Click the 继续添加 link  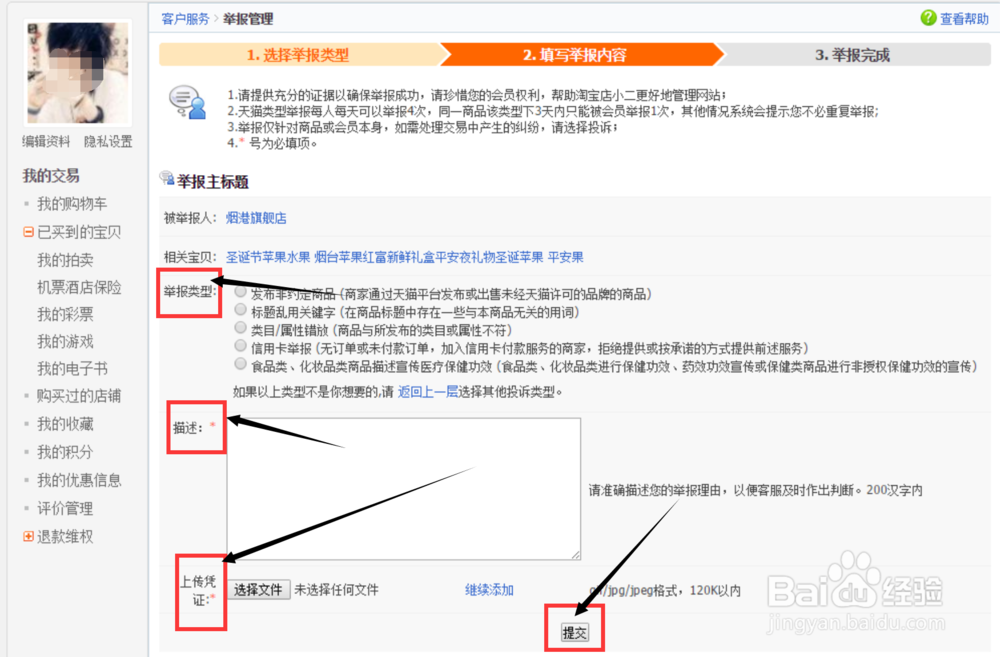489,589
